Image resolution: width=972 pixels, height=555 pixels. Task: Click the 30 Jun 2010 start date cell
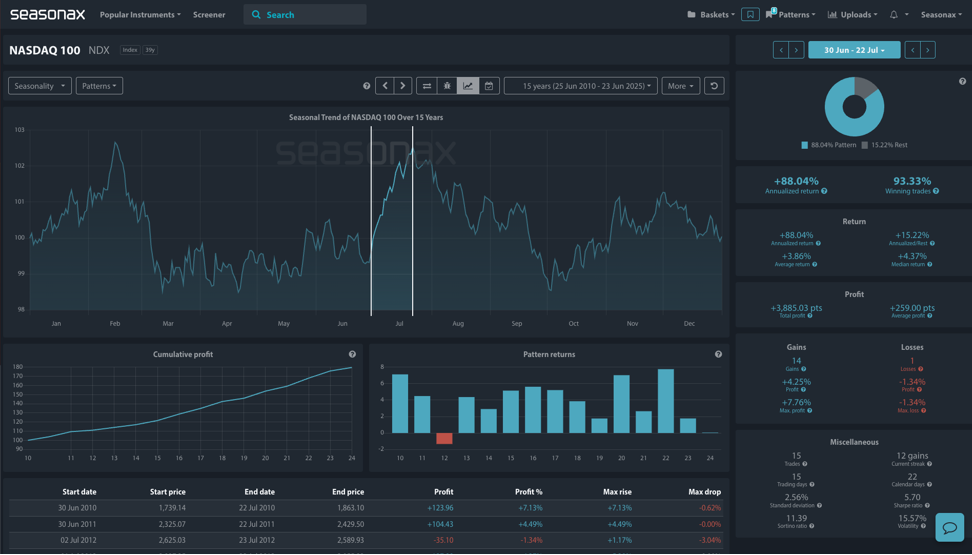(x=77, y=508)
